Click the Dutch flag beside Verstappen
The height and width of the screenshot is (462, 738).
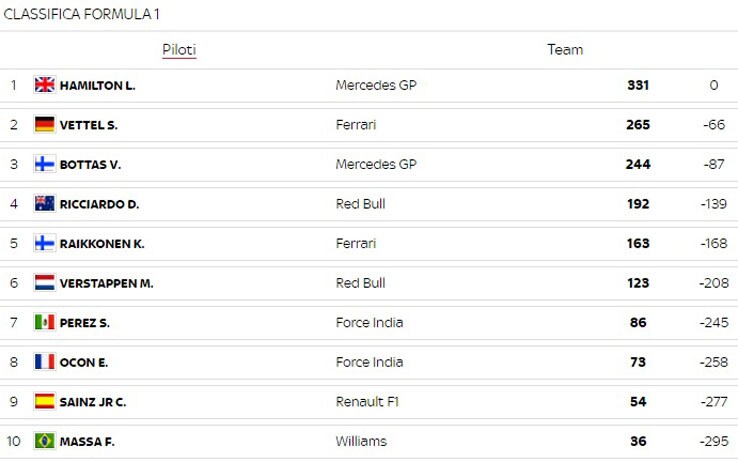pyautogui.click(x=45, y=283)
